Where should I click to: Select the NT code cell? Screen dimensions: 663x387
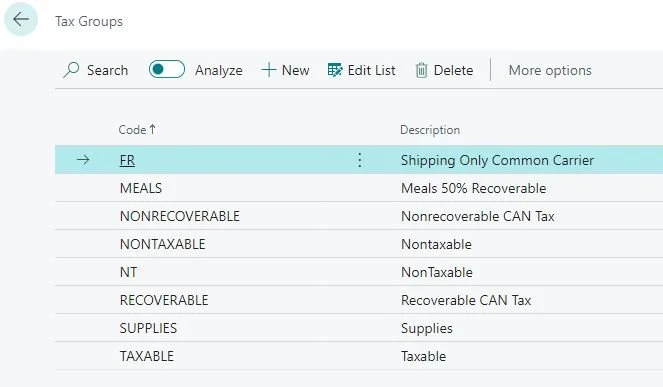[x=128, y=272]
